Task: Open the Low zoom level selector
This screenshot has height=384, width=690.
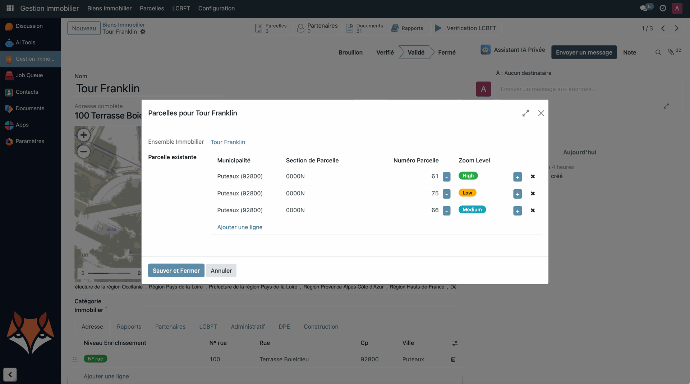Action: pyautogui.click(x=467, y=193)
